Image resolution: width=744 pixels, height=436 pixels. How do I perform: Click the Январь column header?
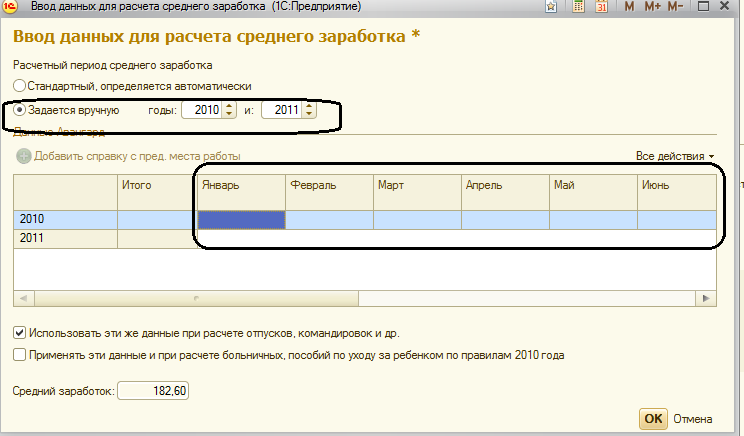[241, 192]
